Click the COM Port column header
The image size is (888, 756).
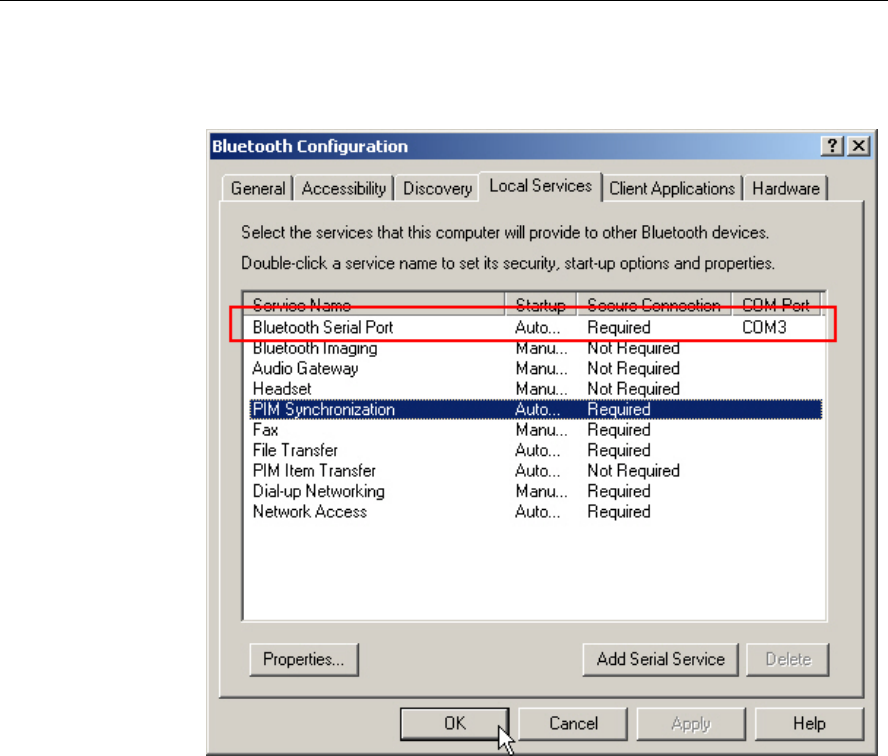tap(776, 305)
